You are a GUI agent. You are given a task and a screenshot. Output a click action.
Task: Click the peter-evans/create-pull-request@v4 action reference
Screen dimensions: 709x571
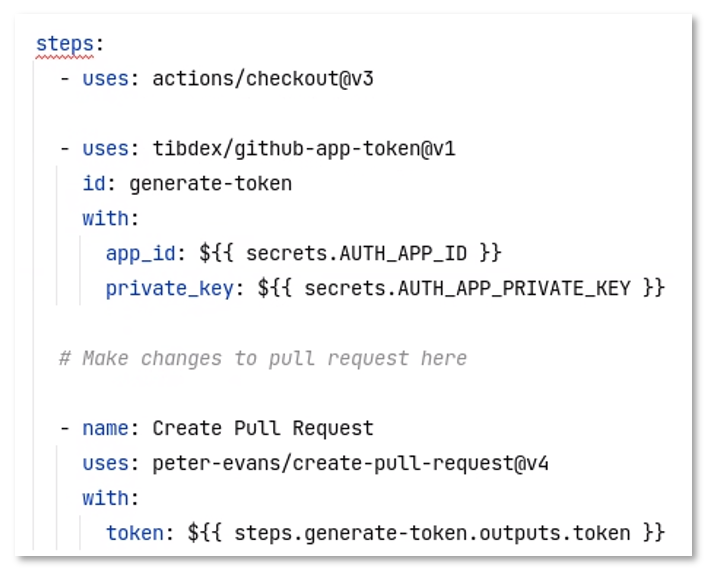click(x=350, y=463)
